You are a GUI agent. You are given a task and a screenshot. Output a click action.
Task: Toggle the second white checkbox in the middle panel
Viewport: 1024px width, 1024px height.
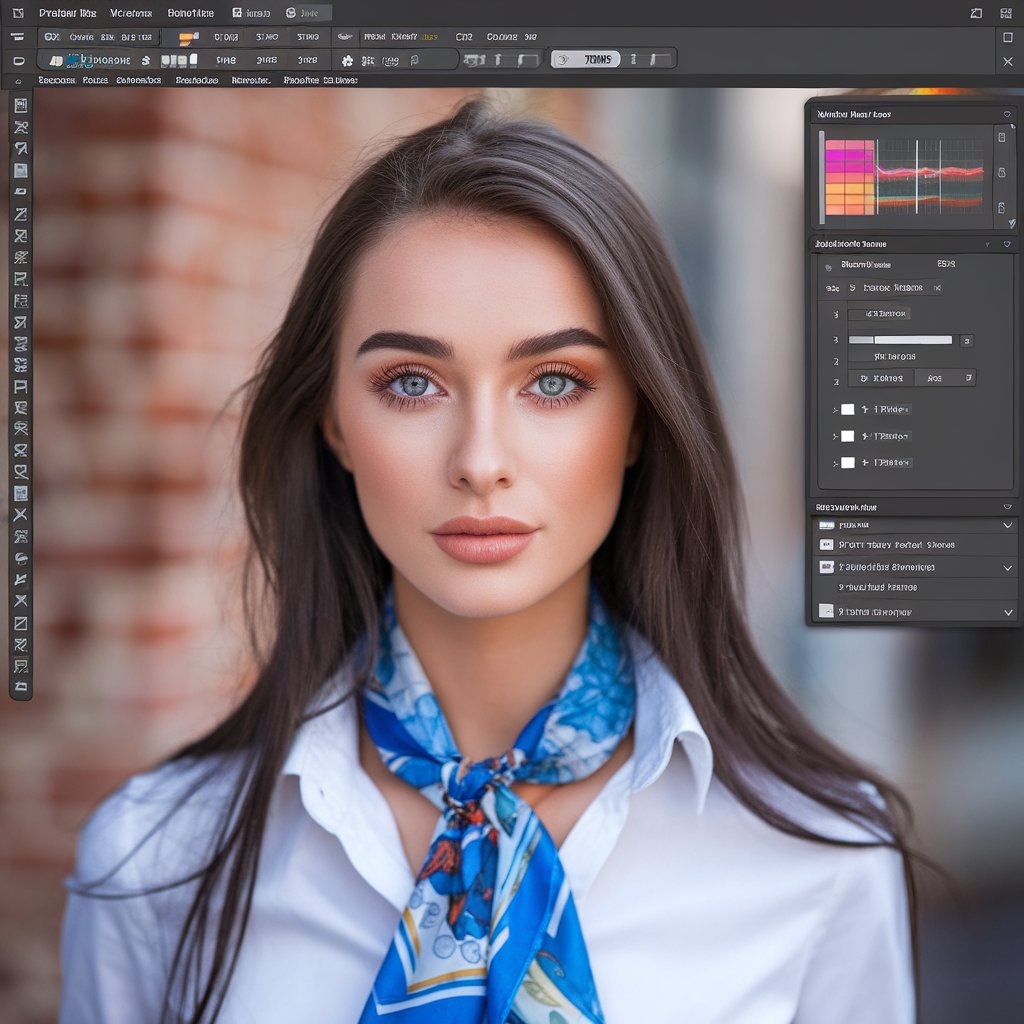(847, 436)
